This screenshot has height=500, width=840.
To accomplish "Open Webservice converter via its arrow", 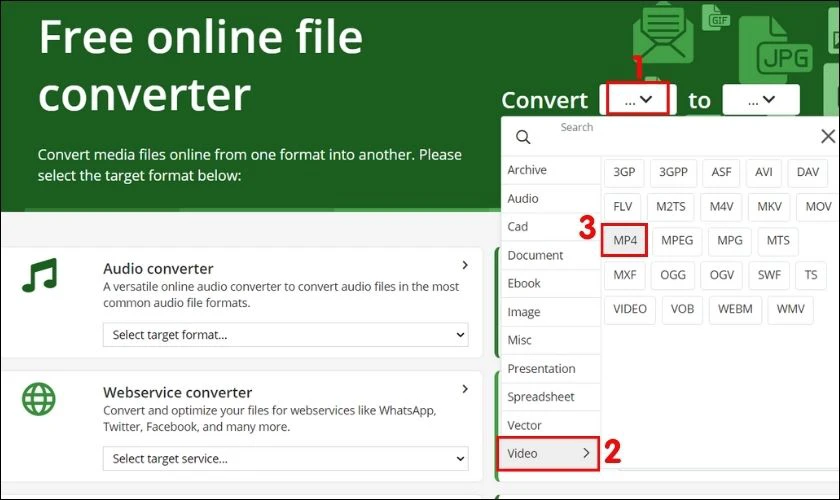I will tap(464, 389).
